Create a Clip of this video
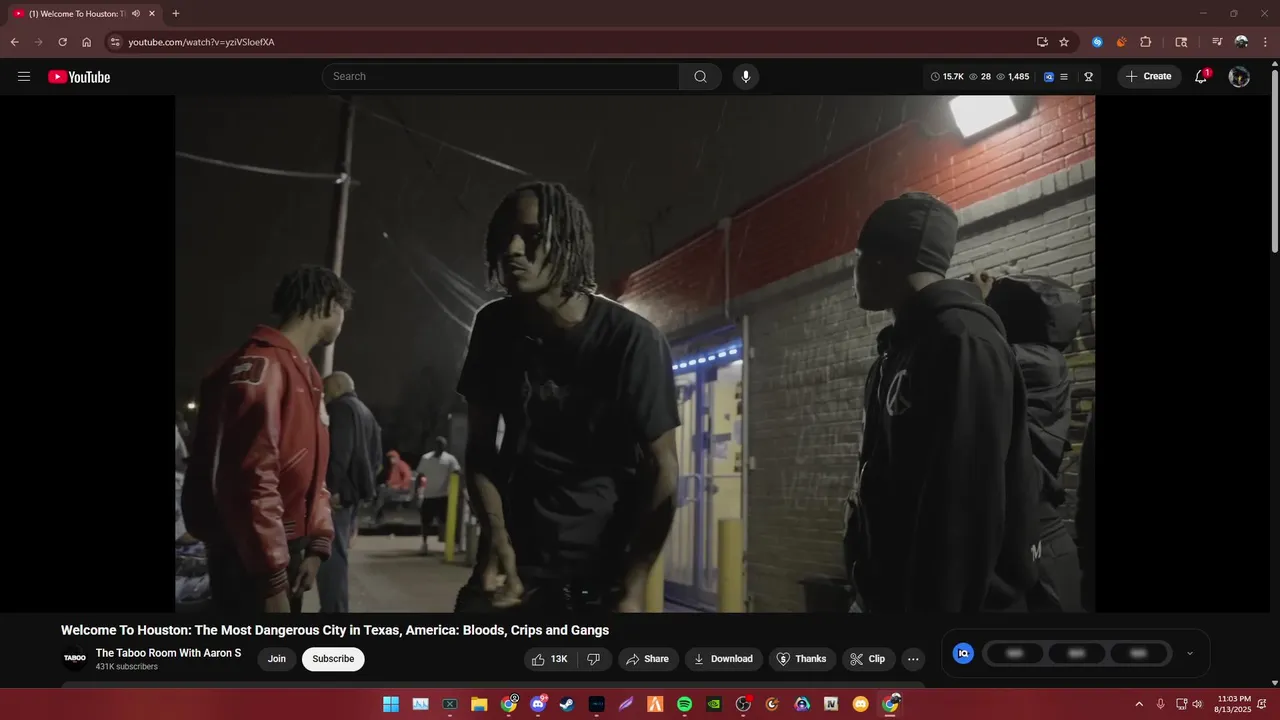1280x720 pixels. 868,659
